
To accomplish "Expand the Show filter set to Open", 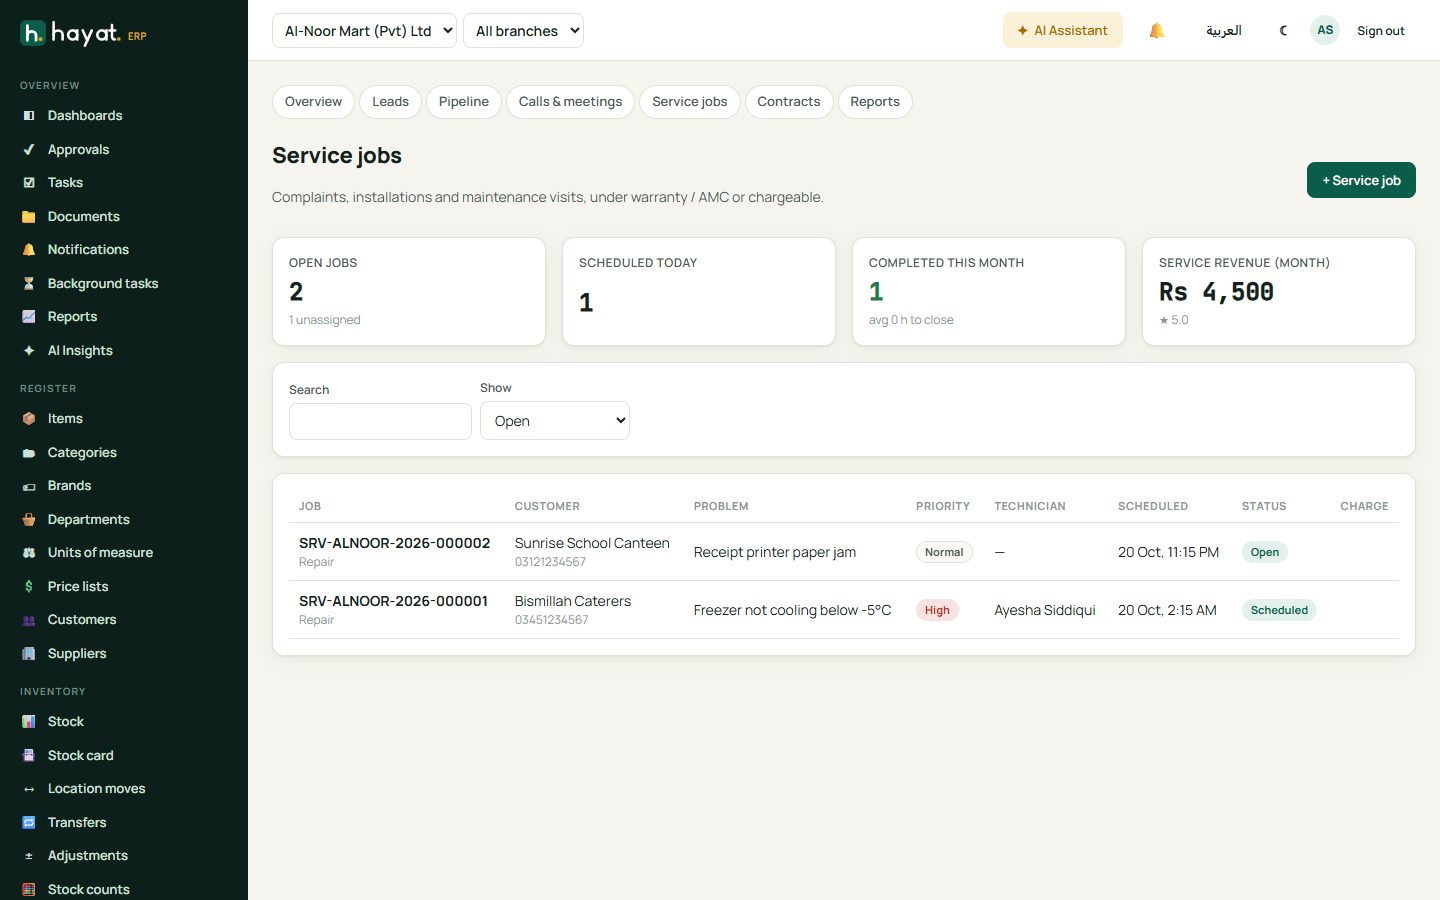I will click(x=555, y=421).
